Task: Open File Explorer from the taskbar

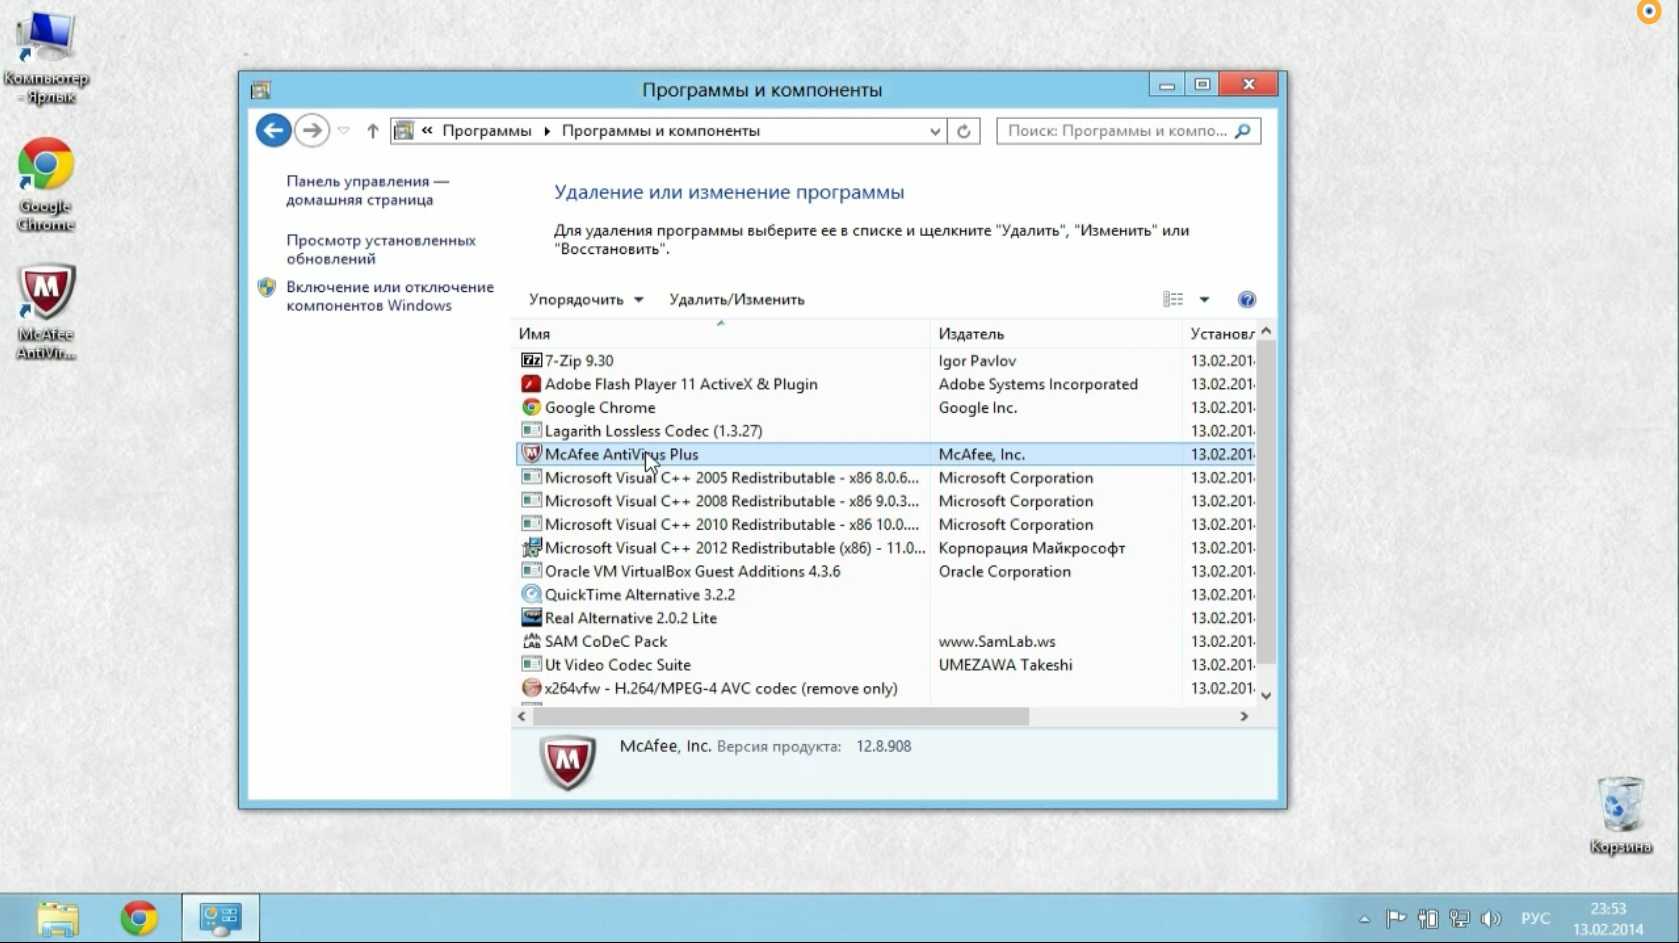Action: (58, 918)
